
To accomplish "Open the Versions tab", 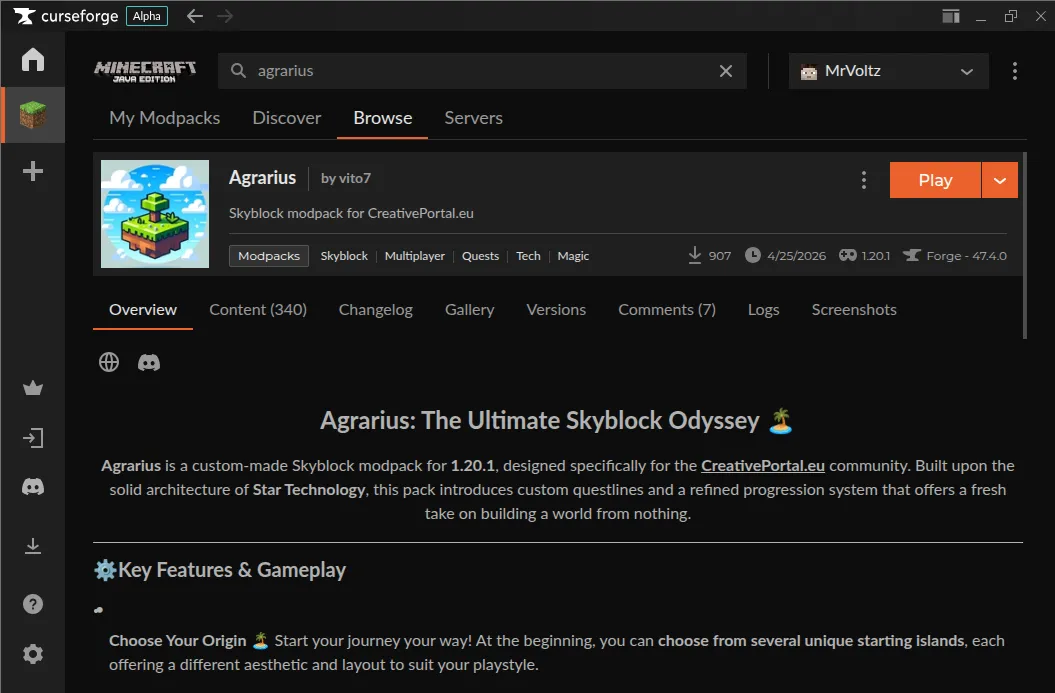I will [556, 309].
